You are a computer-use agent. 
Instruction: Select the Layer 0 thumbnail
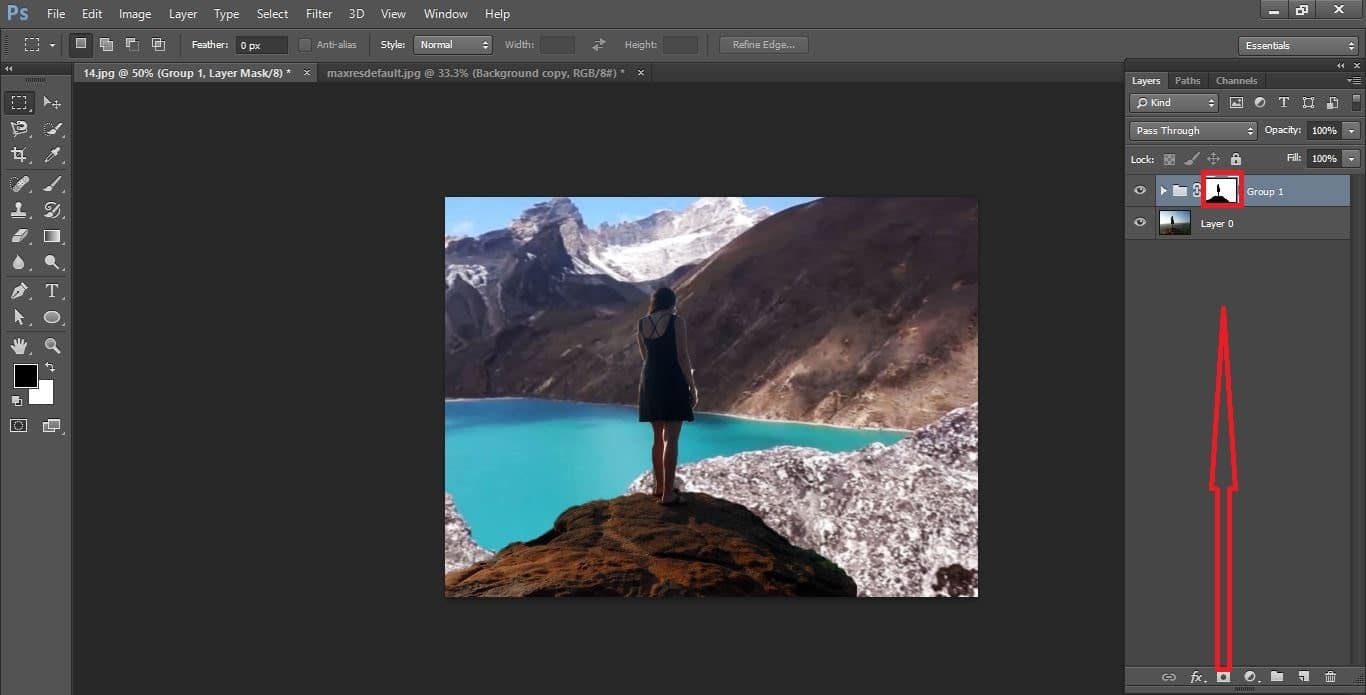point(1173,223)
